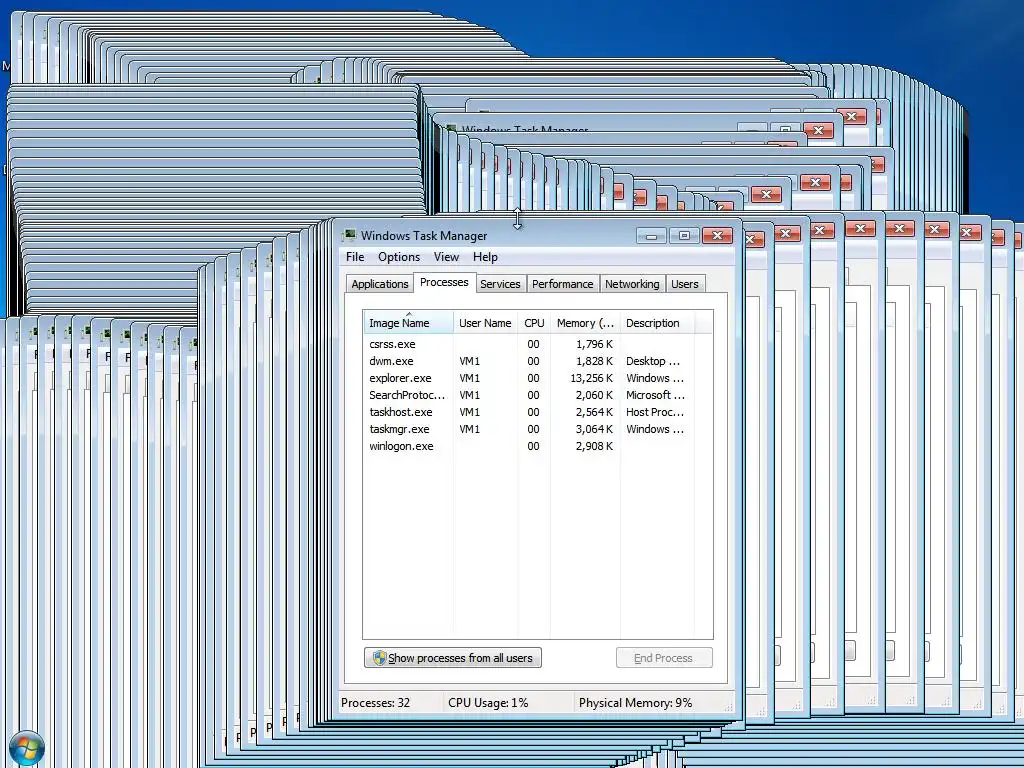Screen dimensions: 1024x768
Task: Sort by User Name column header
Action: click(485, 323)
